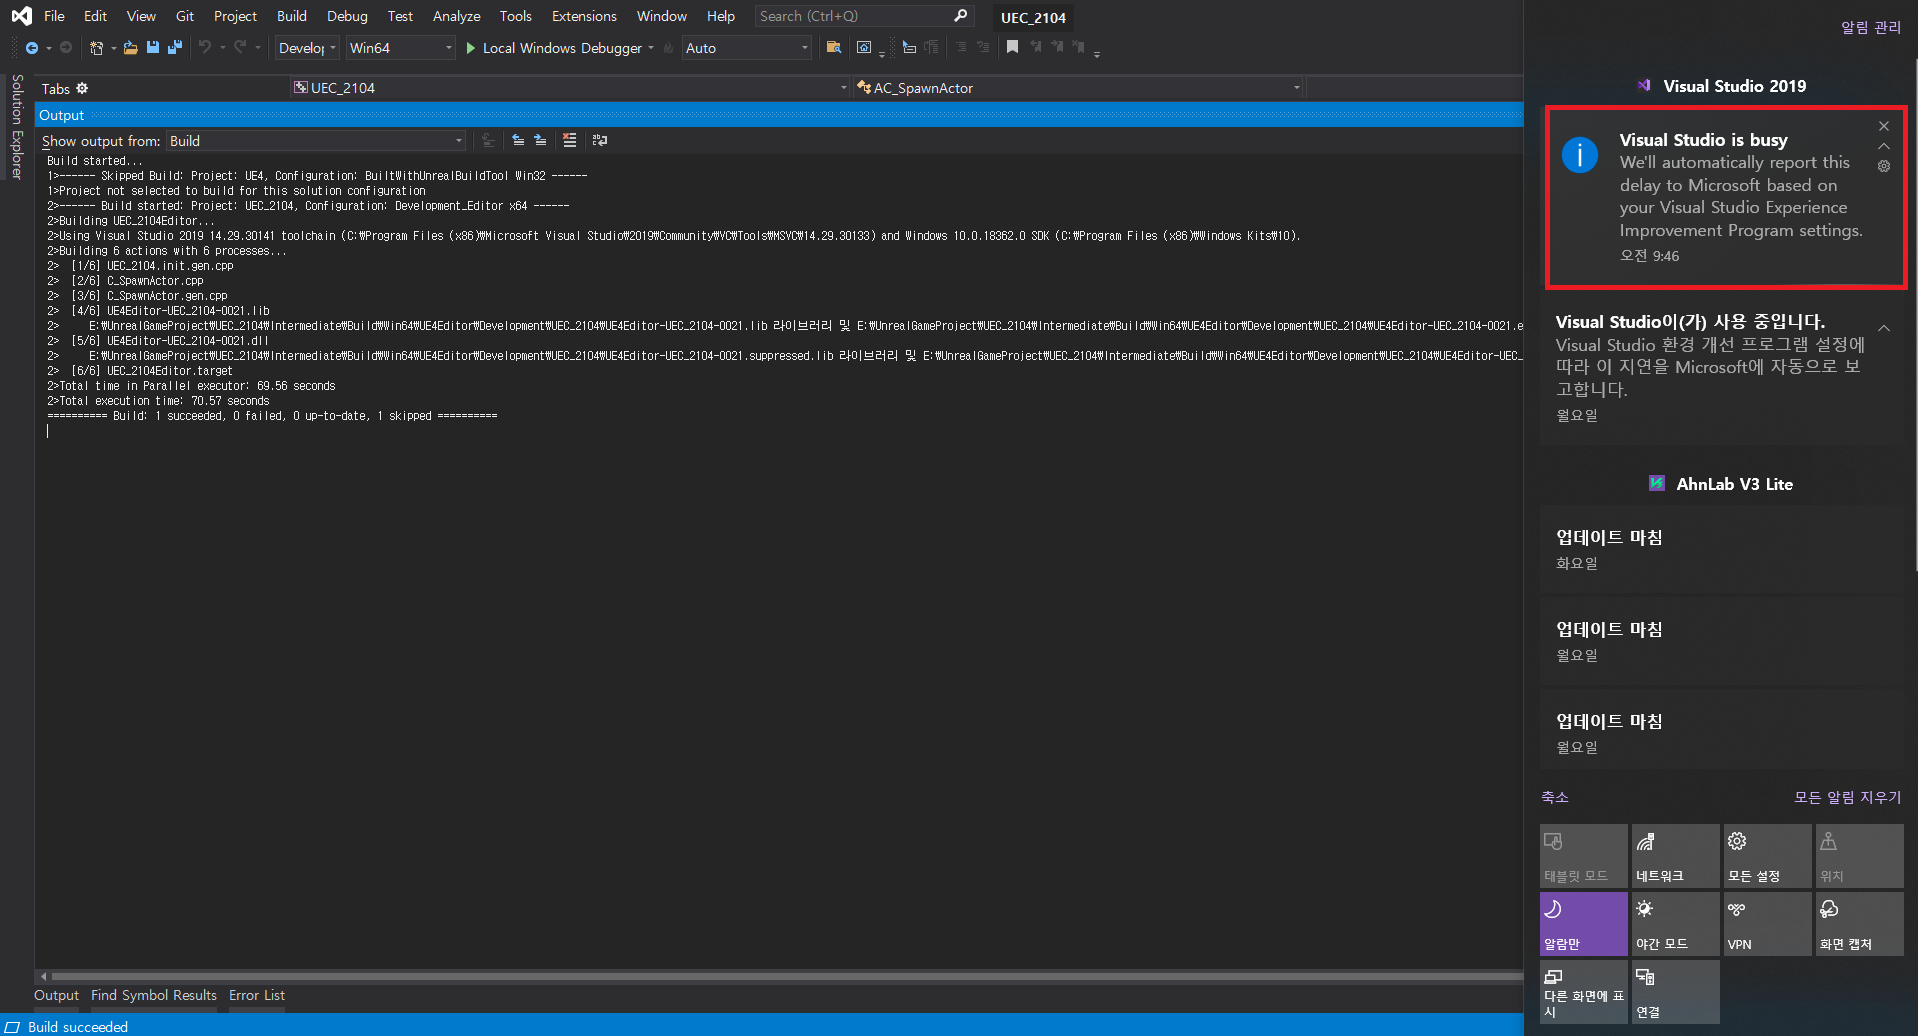Image resolution: width=1918 pixels, height=1036 pixels.
Task: Click the Go to Next Message icon
Action: (x=540, y=140)
